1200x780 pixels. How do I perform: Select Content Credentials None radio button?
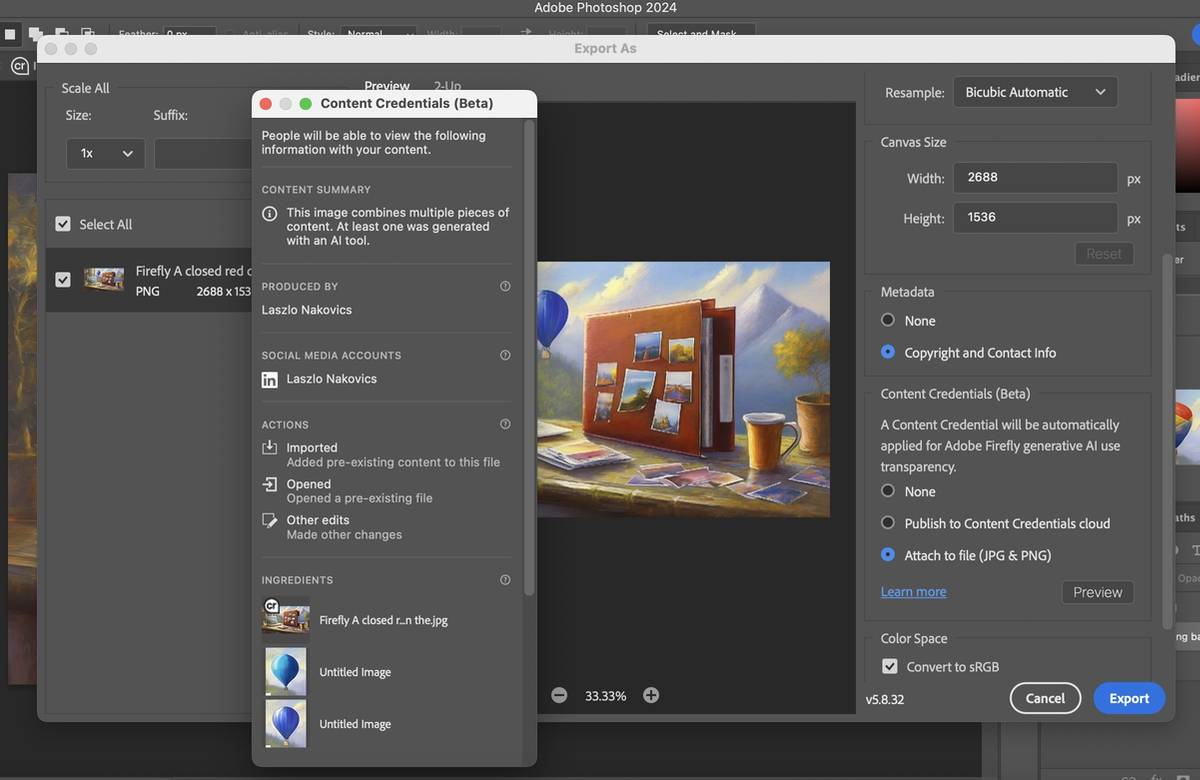888,491
